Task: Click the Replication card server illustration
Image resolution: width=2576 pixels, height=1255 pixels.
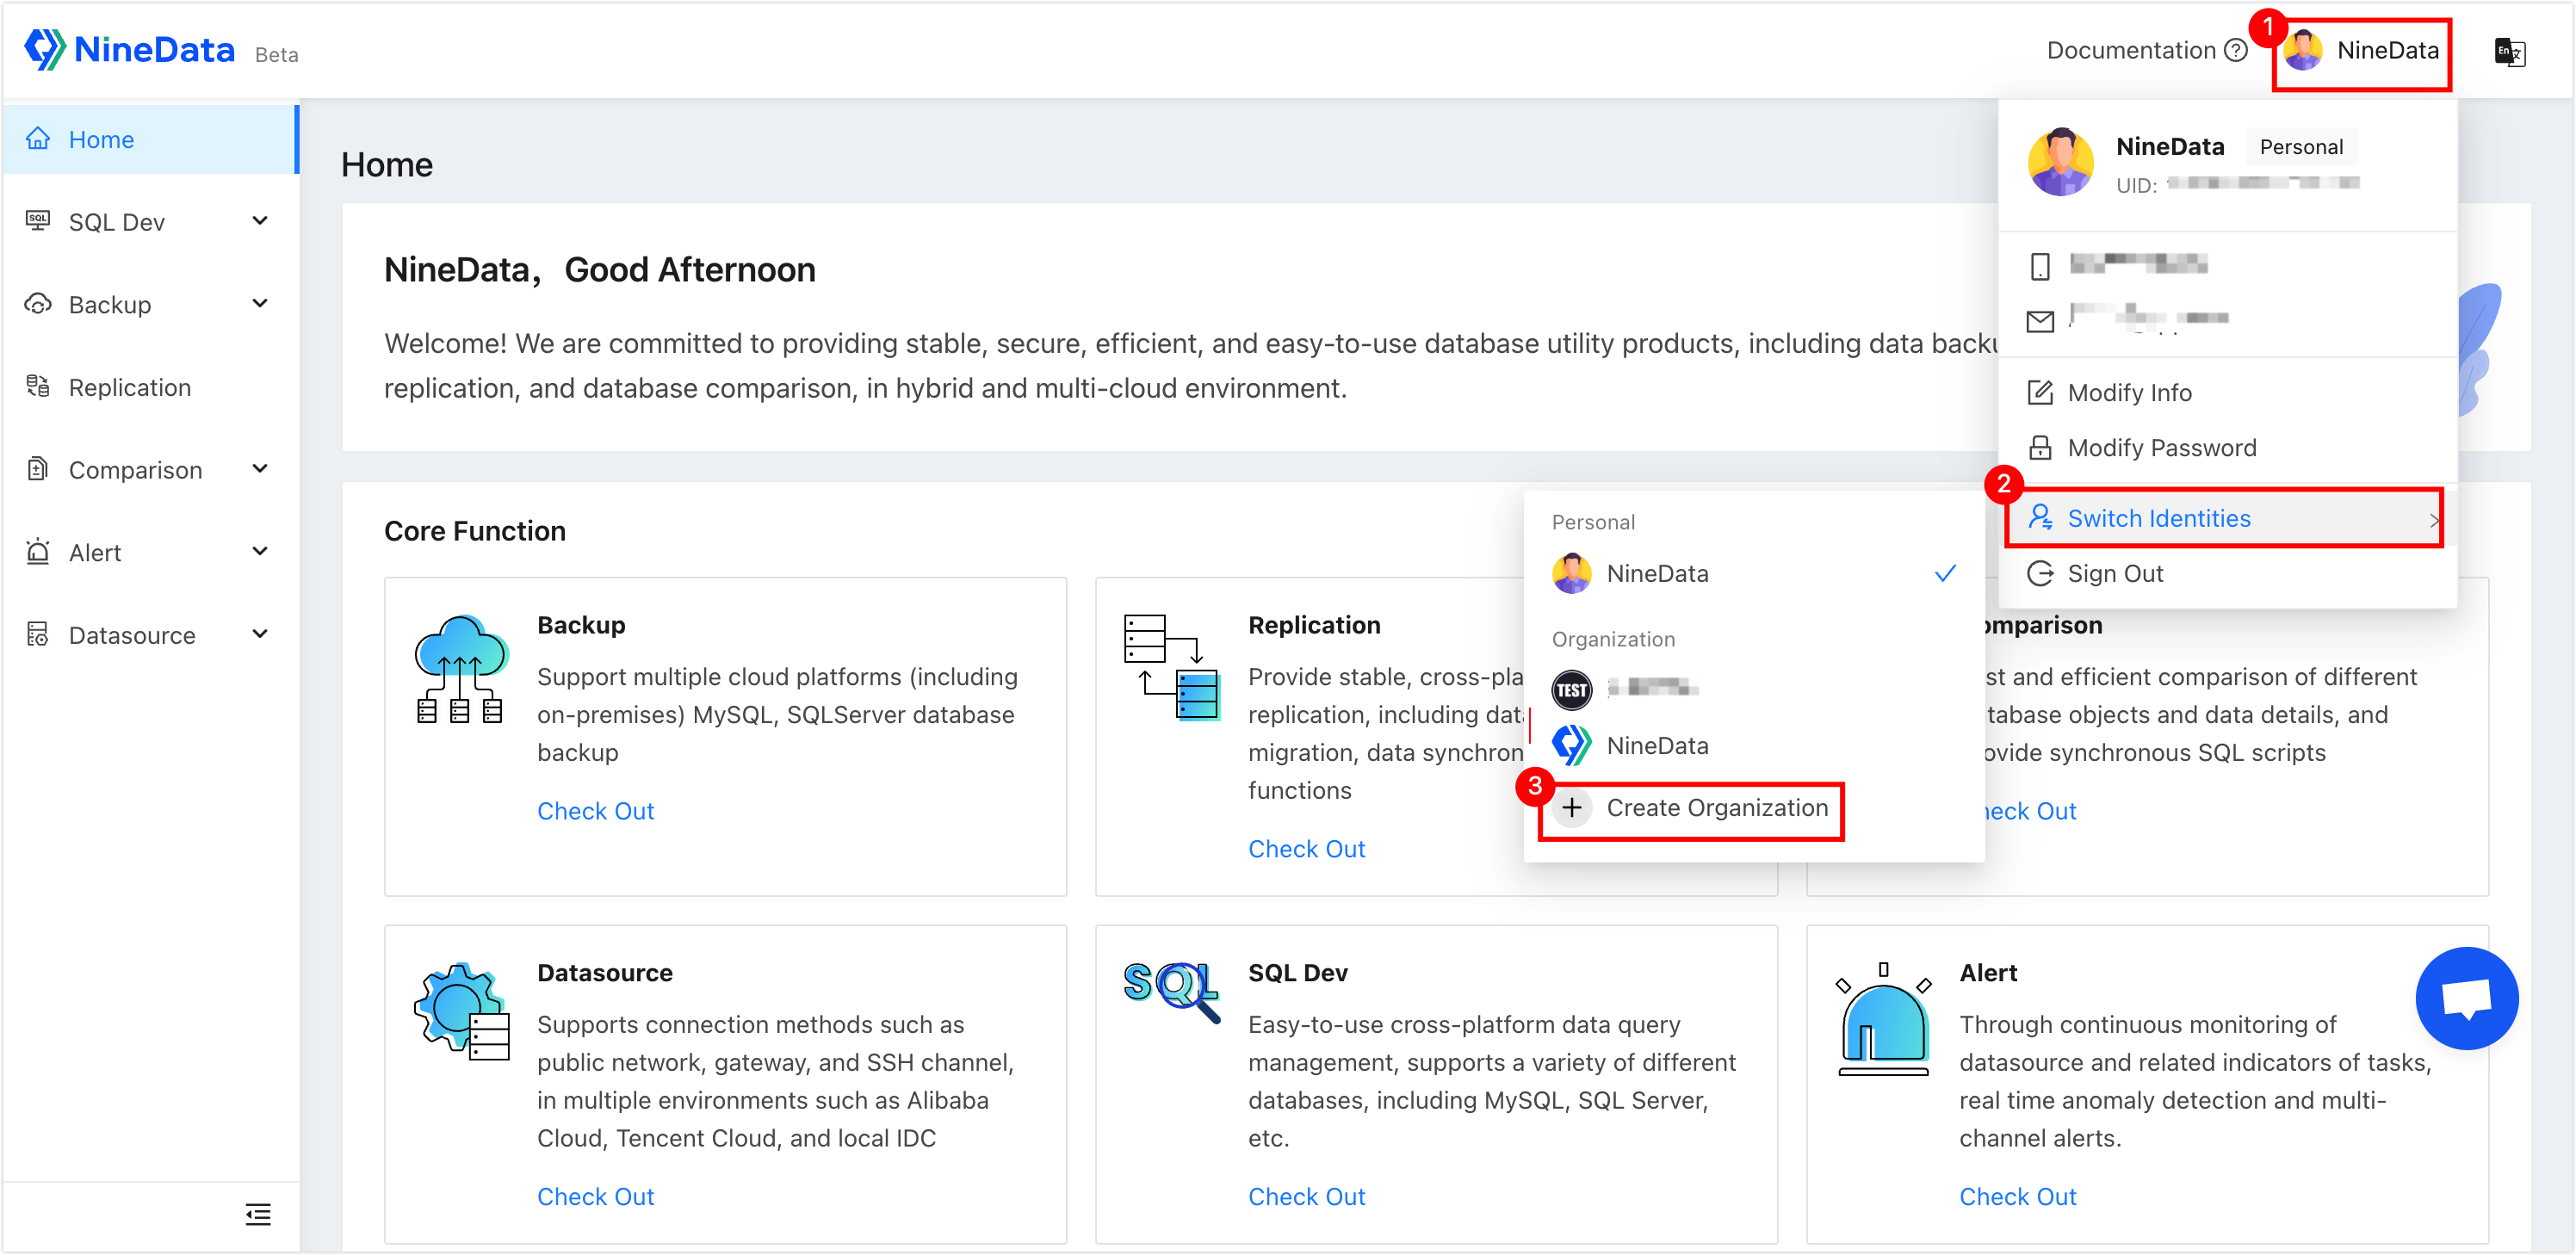Action: 1171,667
